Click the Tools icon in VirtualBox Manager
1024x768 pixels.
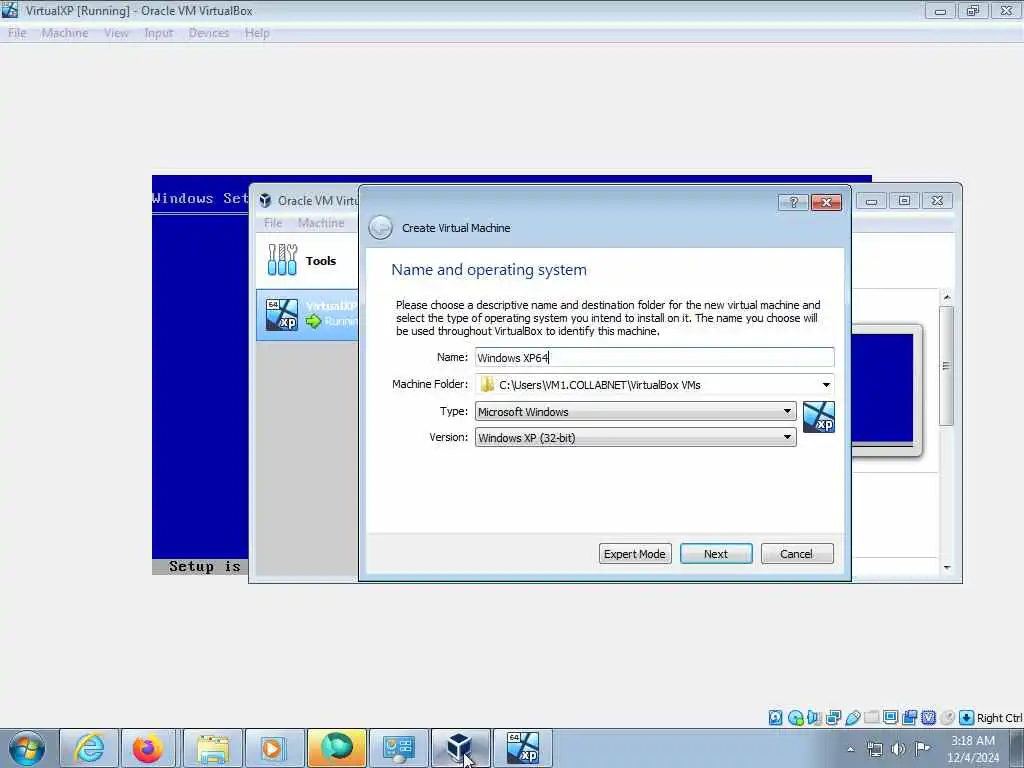click(282, 260)
